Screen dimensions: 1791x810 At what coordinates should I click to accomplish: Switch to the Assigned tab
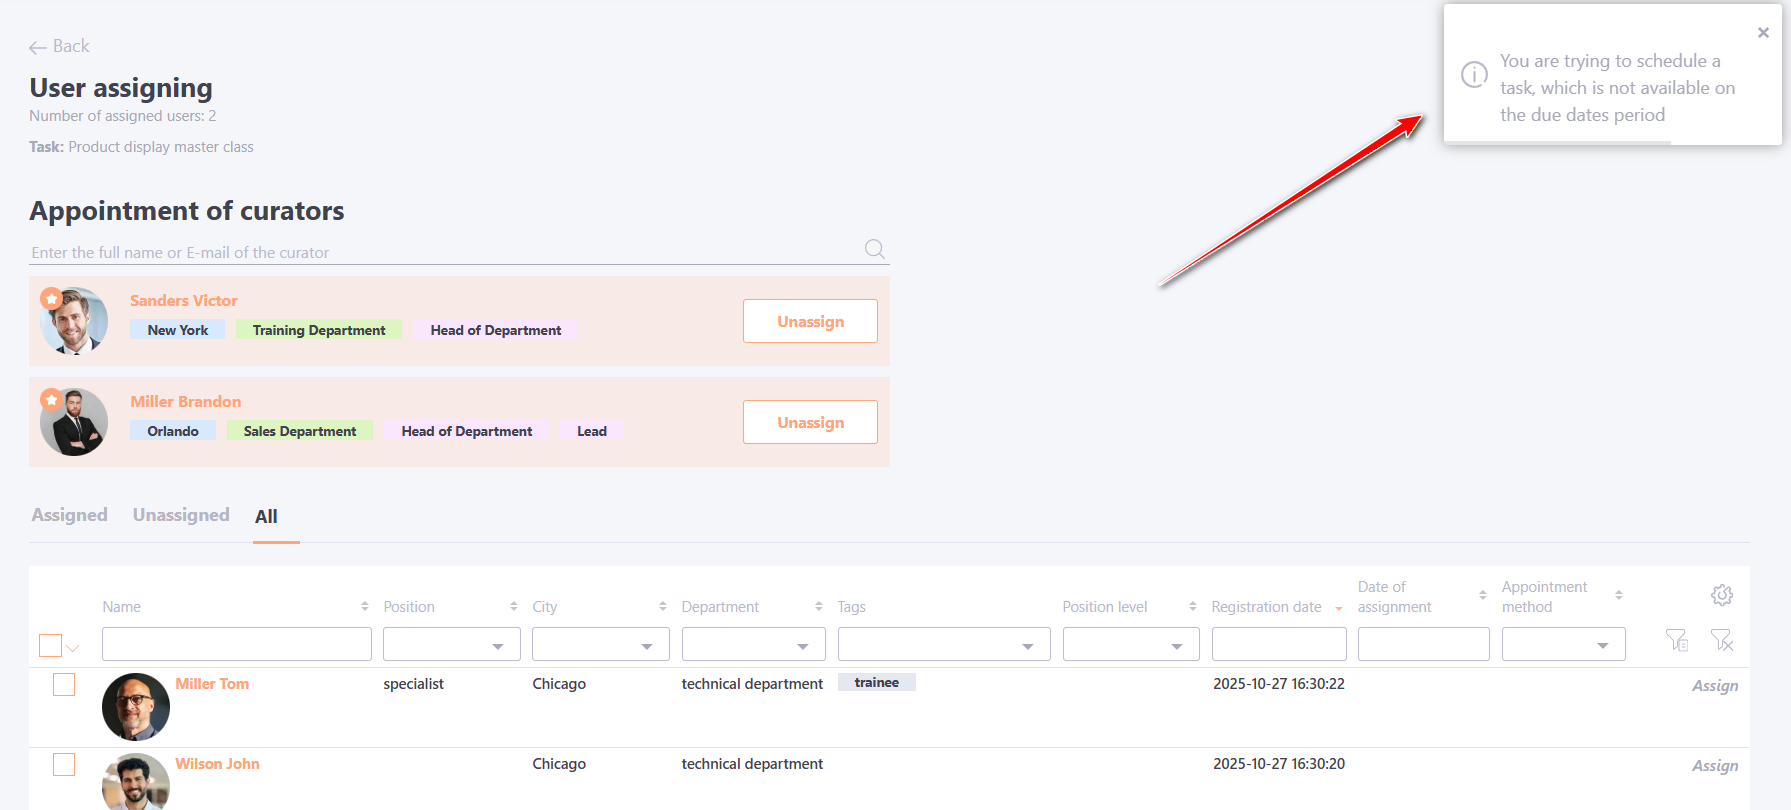69,515
